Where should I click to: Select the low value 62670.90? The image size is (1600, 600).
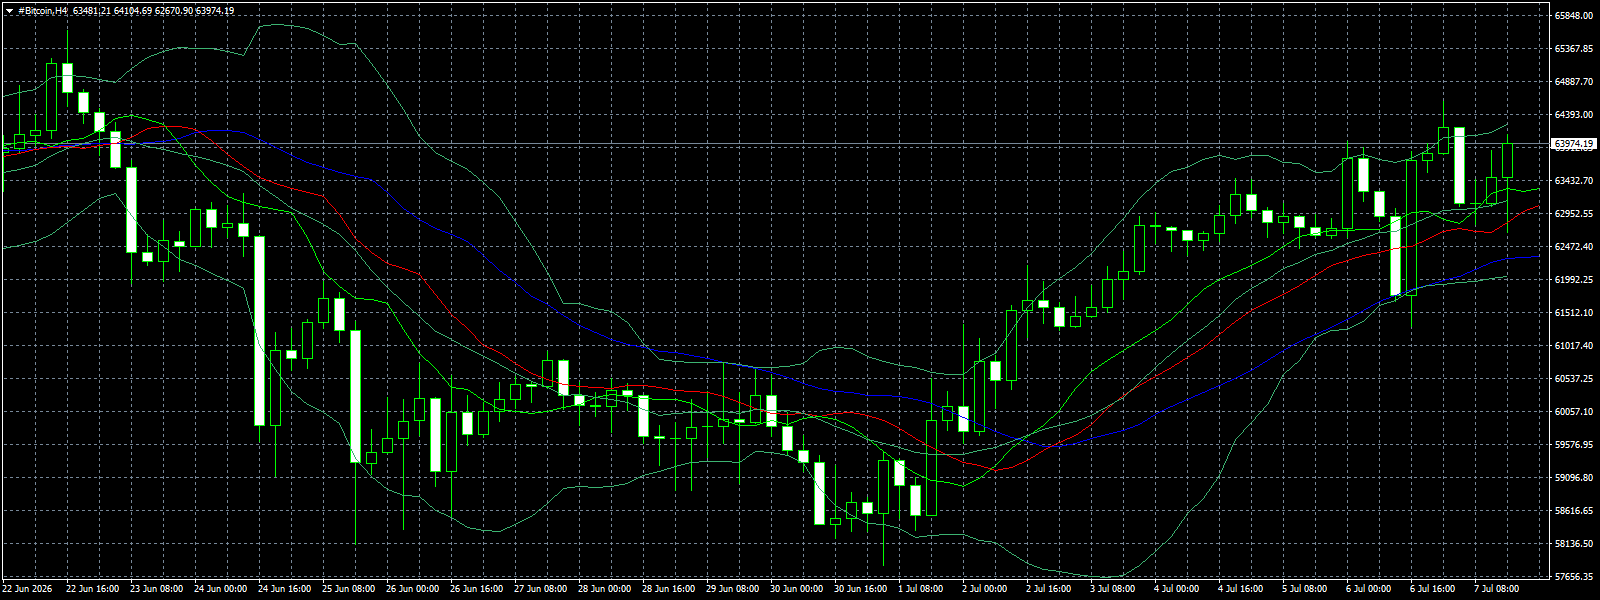point(174,11)
